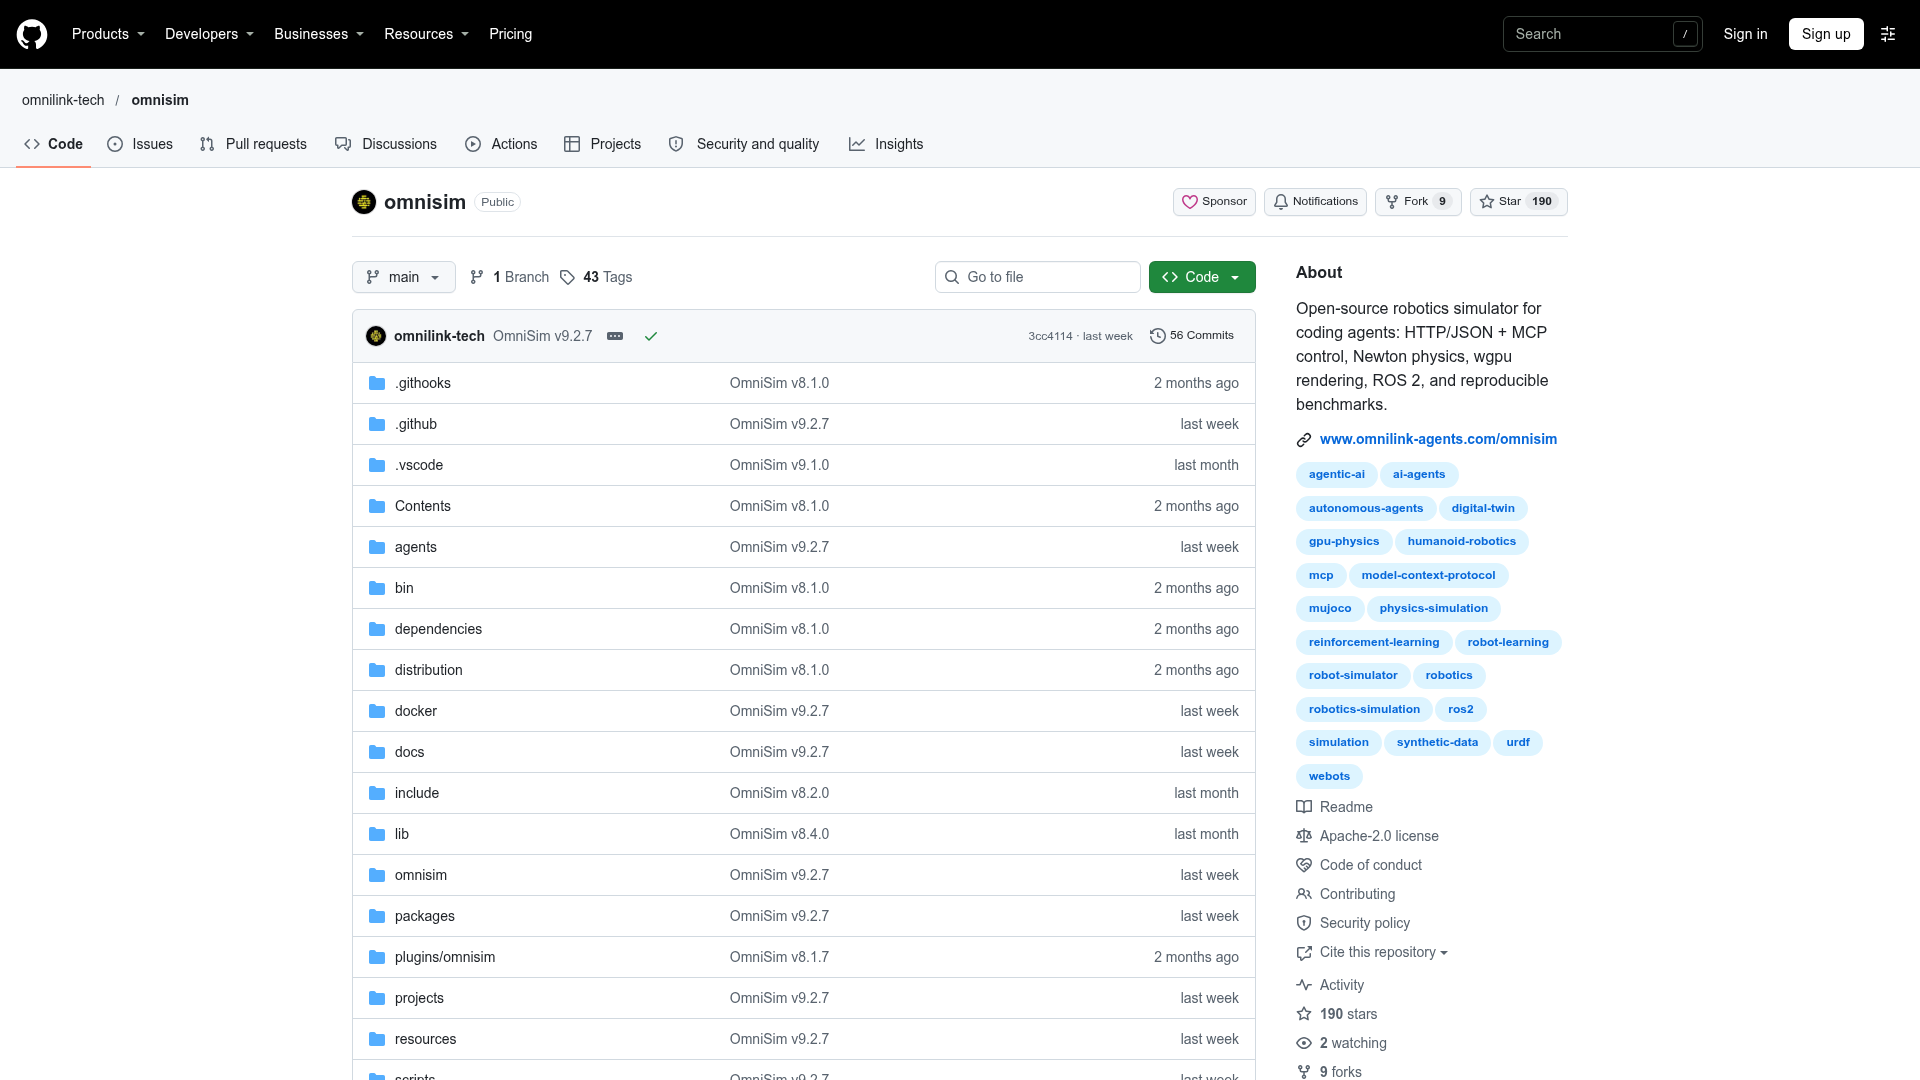Click the docker folder icon

pos(377,711)
